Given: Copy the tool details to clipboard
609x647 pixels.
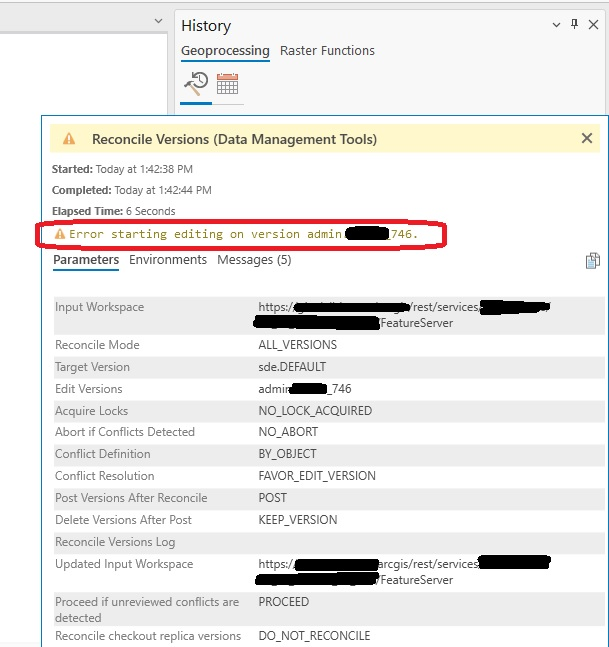Looking at the screenshot, I should (592, 261).
